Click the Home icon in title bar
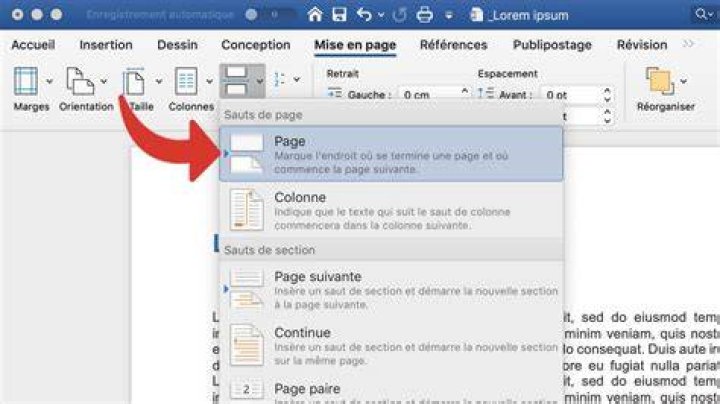Image resolution: width=720 pixels, height=404 pixels. pos(315,15)
